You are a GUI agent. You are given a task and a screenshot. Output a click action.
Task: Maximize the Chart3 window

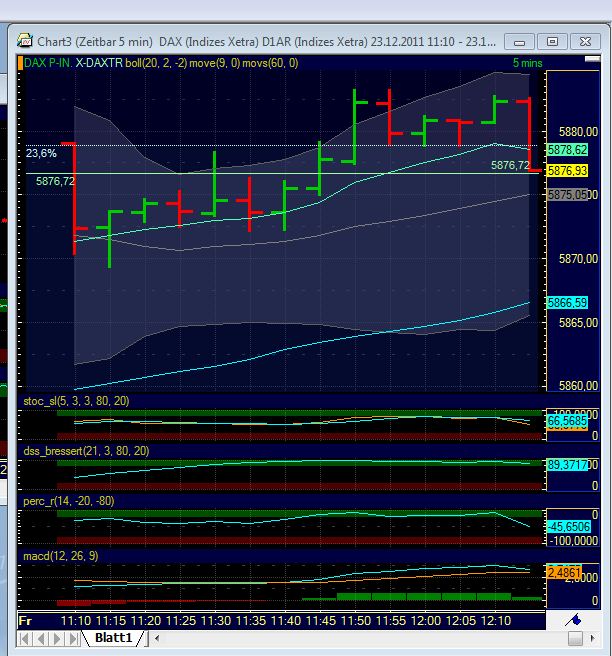click(x=550, y=42)
